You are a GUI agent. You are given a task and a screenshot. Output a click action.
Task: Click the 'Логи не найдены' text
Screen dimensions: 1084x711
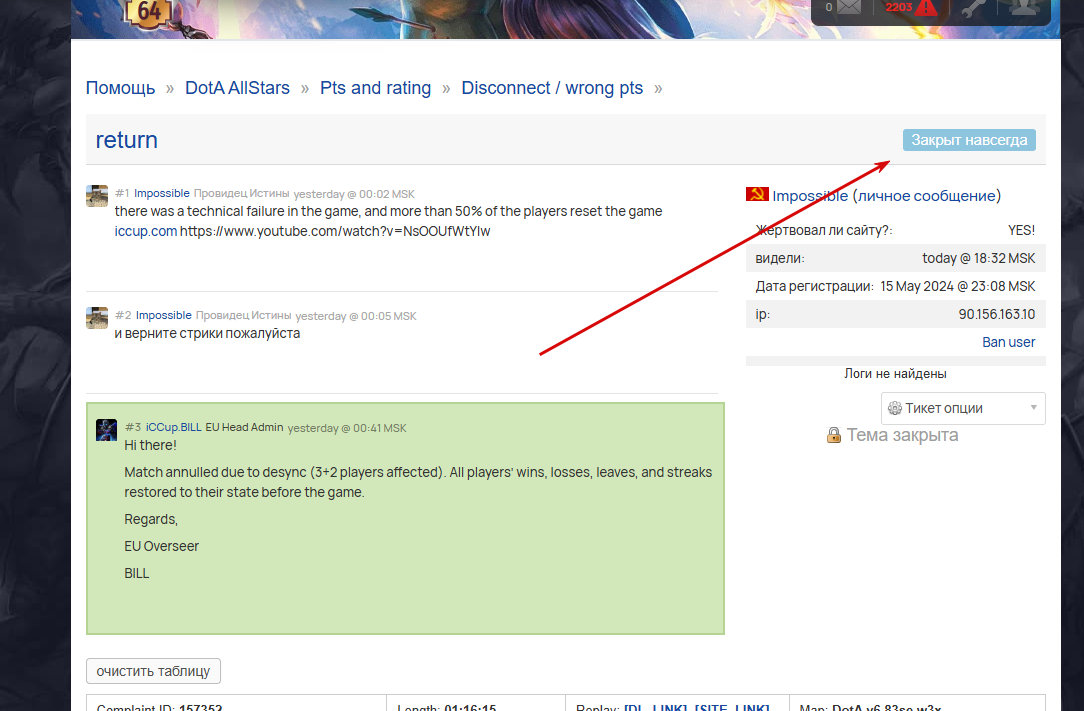pyautogui.click(x=895, y=373)
